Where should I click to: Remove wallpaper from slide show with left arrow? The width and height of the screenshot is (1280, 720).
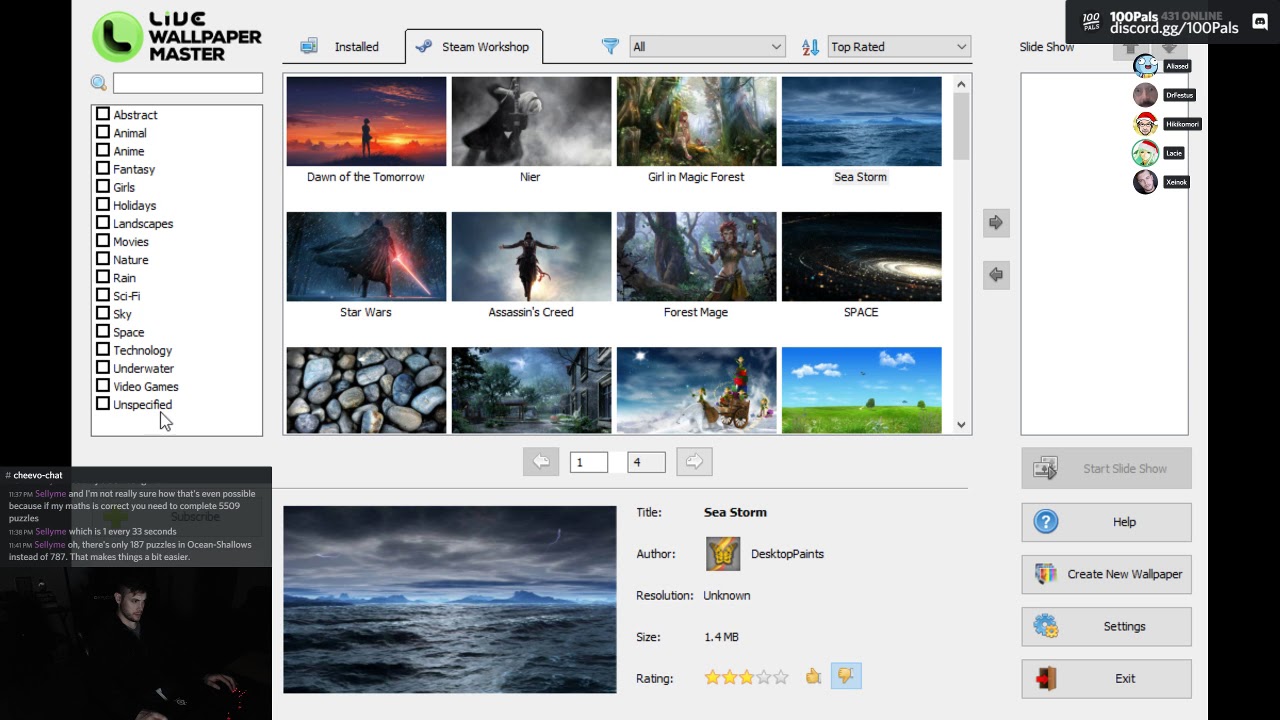pyautogui.click(x=996, y=275)
